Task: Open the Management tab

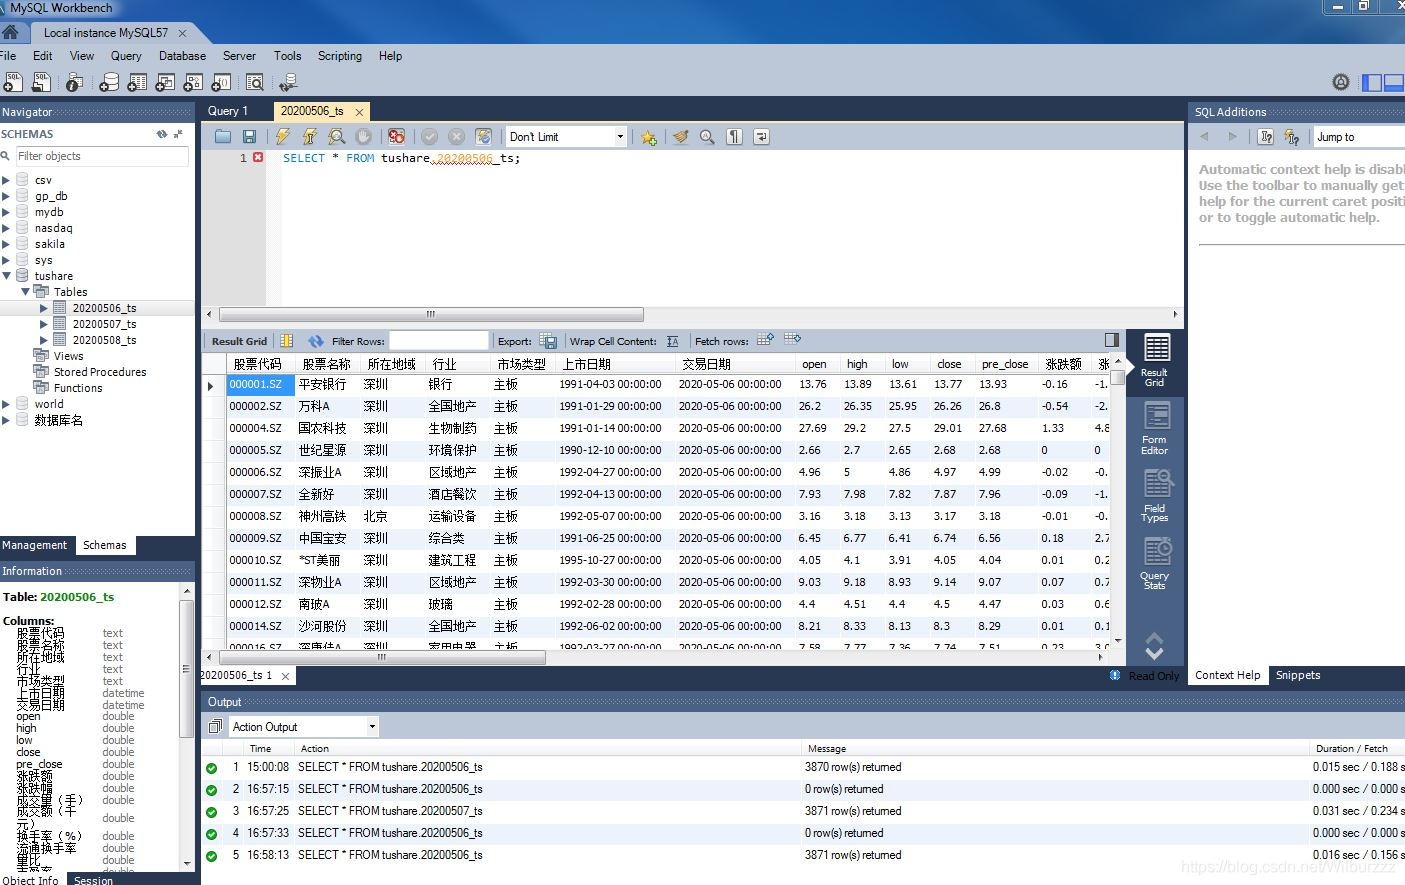Action: (x=35, y=545)
